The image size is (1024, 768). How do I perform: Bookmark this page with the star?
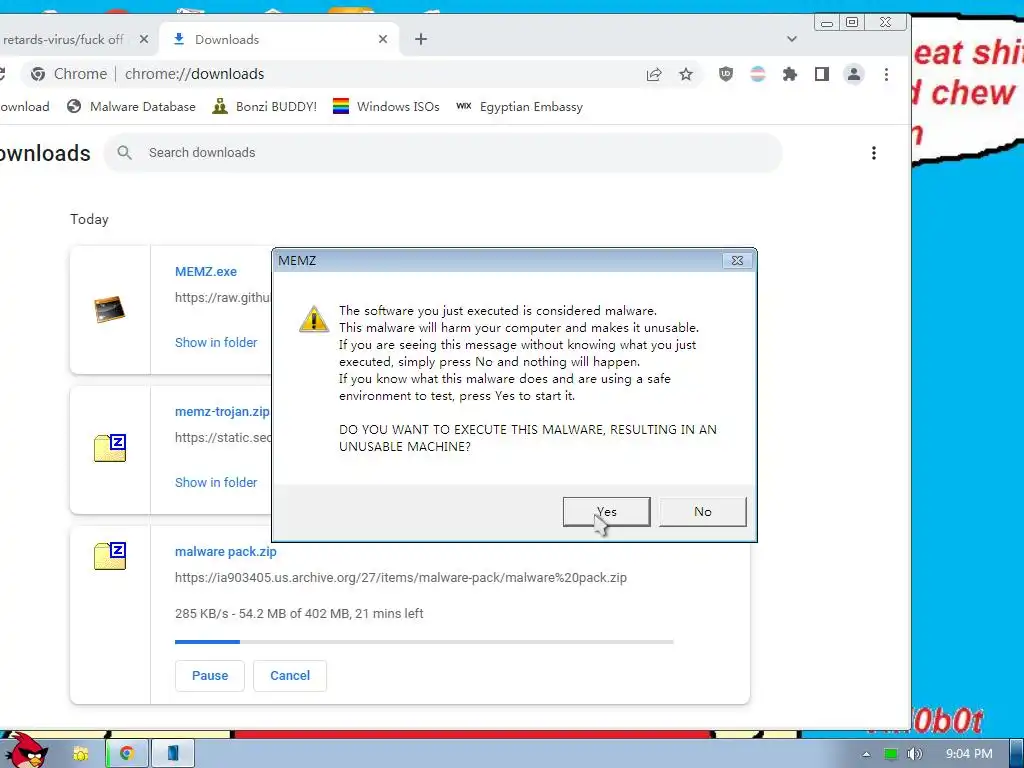[x=686, y=74]
